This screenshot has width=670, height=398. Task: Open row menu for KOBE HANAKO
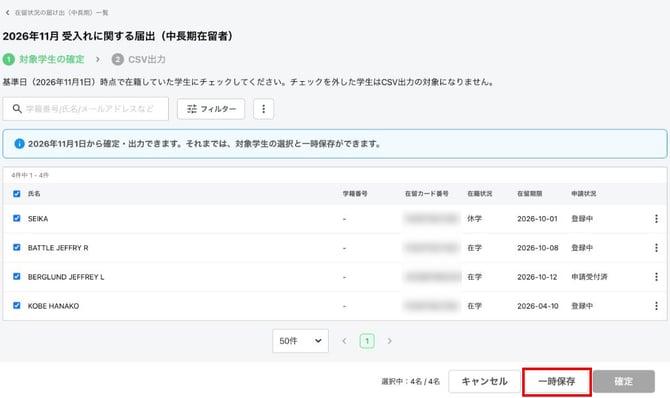(656, 306)
